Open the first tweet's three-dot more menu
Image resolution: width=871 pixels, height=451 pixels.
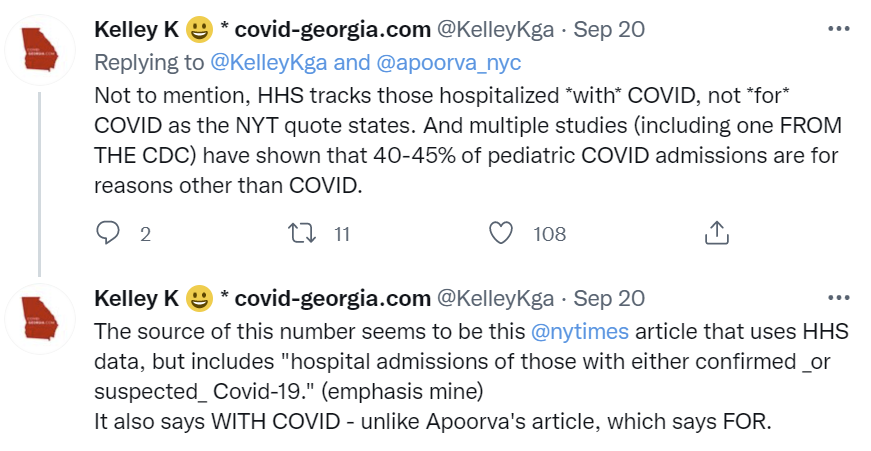pos(839,29)
